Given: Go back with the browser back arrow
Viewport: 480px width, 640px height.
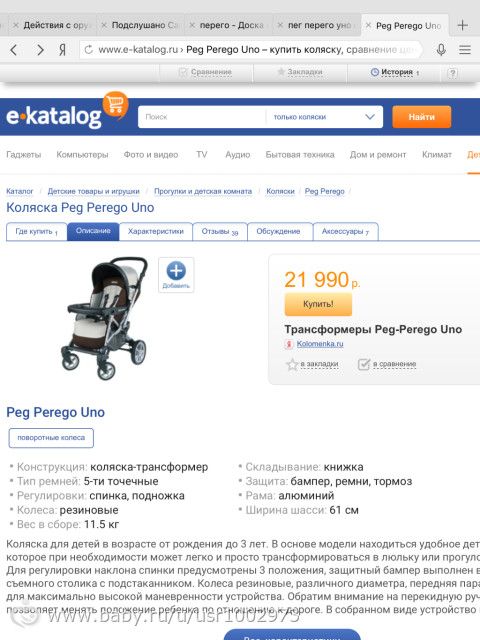Looking at the screenshot, I should 13,50.
